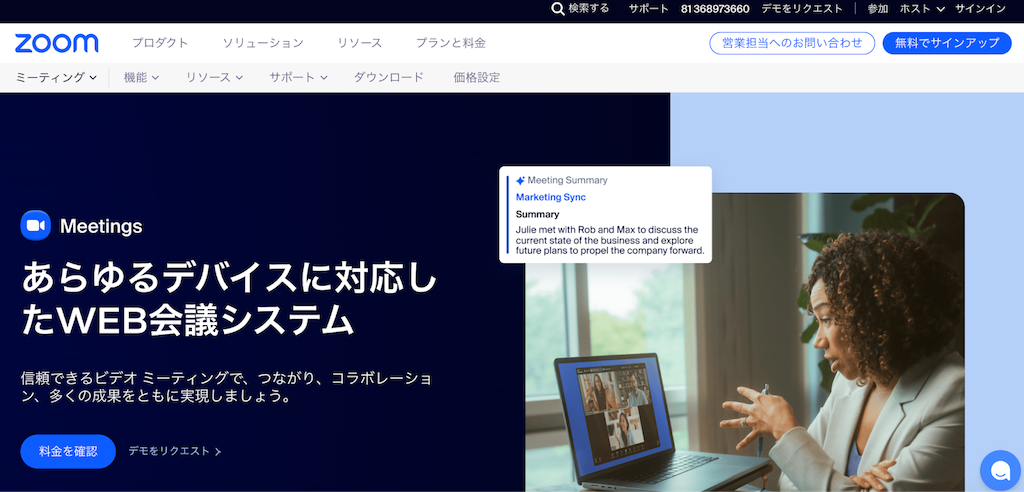Screen dimensions: 1024x492
Task: Open the ソリューション menu
Action: tap(263, 43)
